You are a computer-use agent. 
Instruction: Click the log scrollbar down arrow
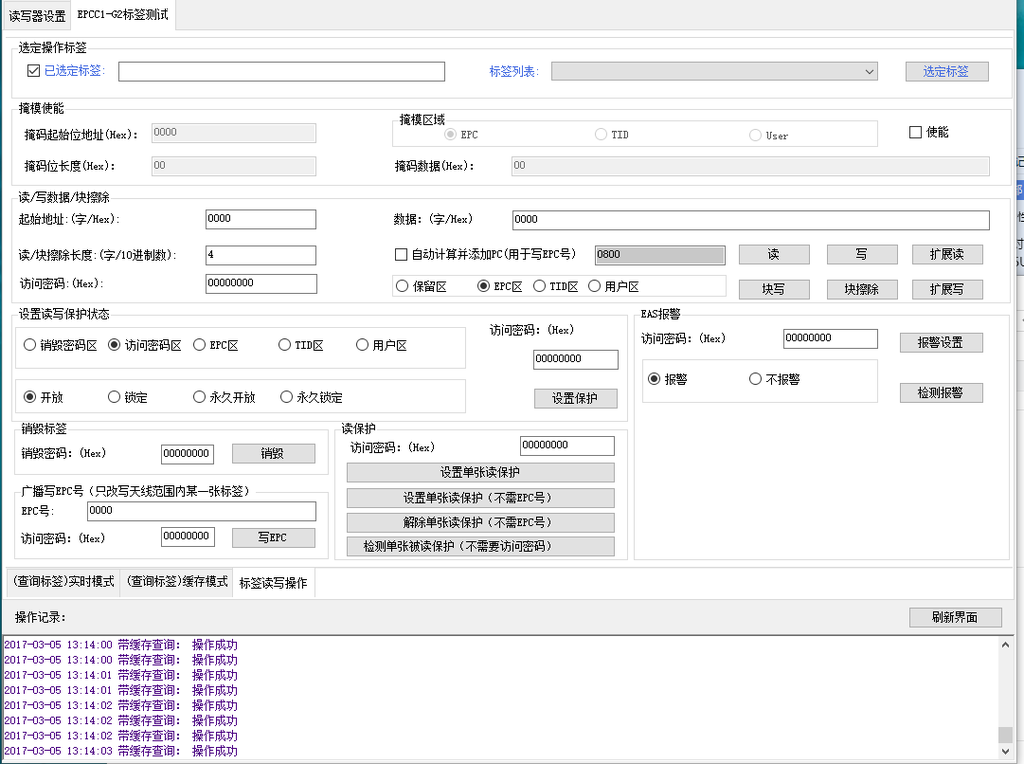click(1006, 751)
